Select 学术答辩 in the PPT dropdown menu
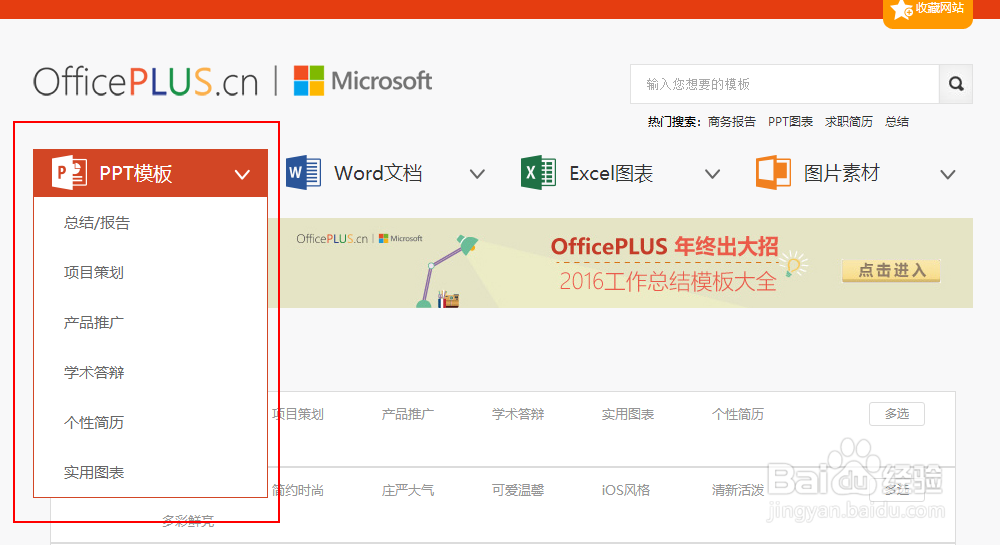Screen dimensions: 1000x545 coord(94,372)
